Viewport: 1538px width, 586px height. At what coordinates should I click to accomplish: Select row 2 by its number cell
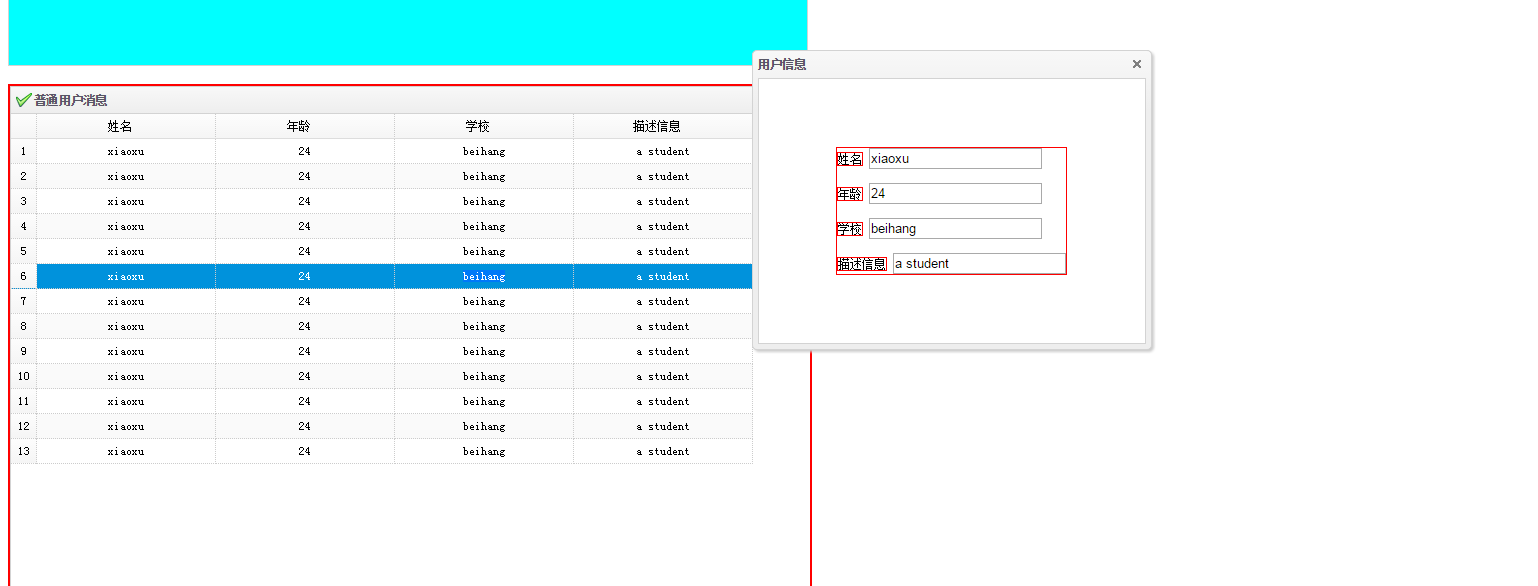click(x=23, y=176)
